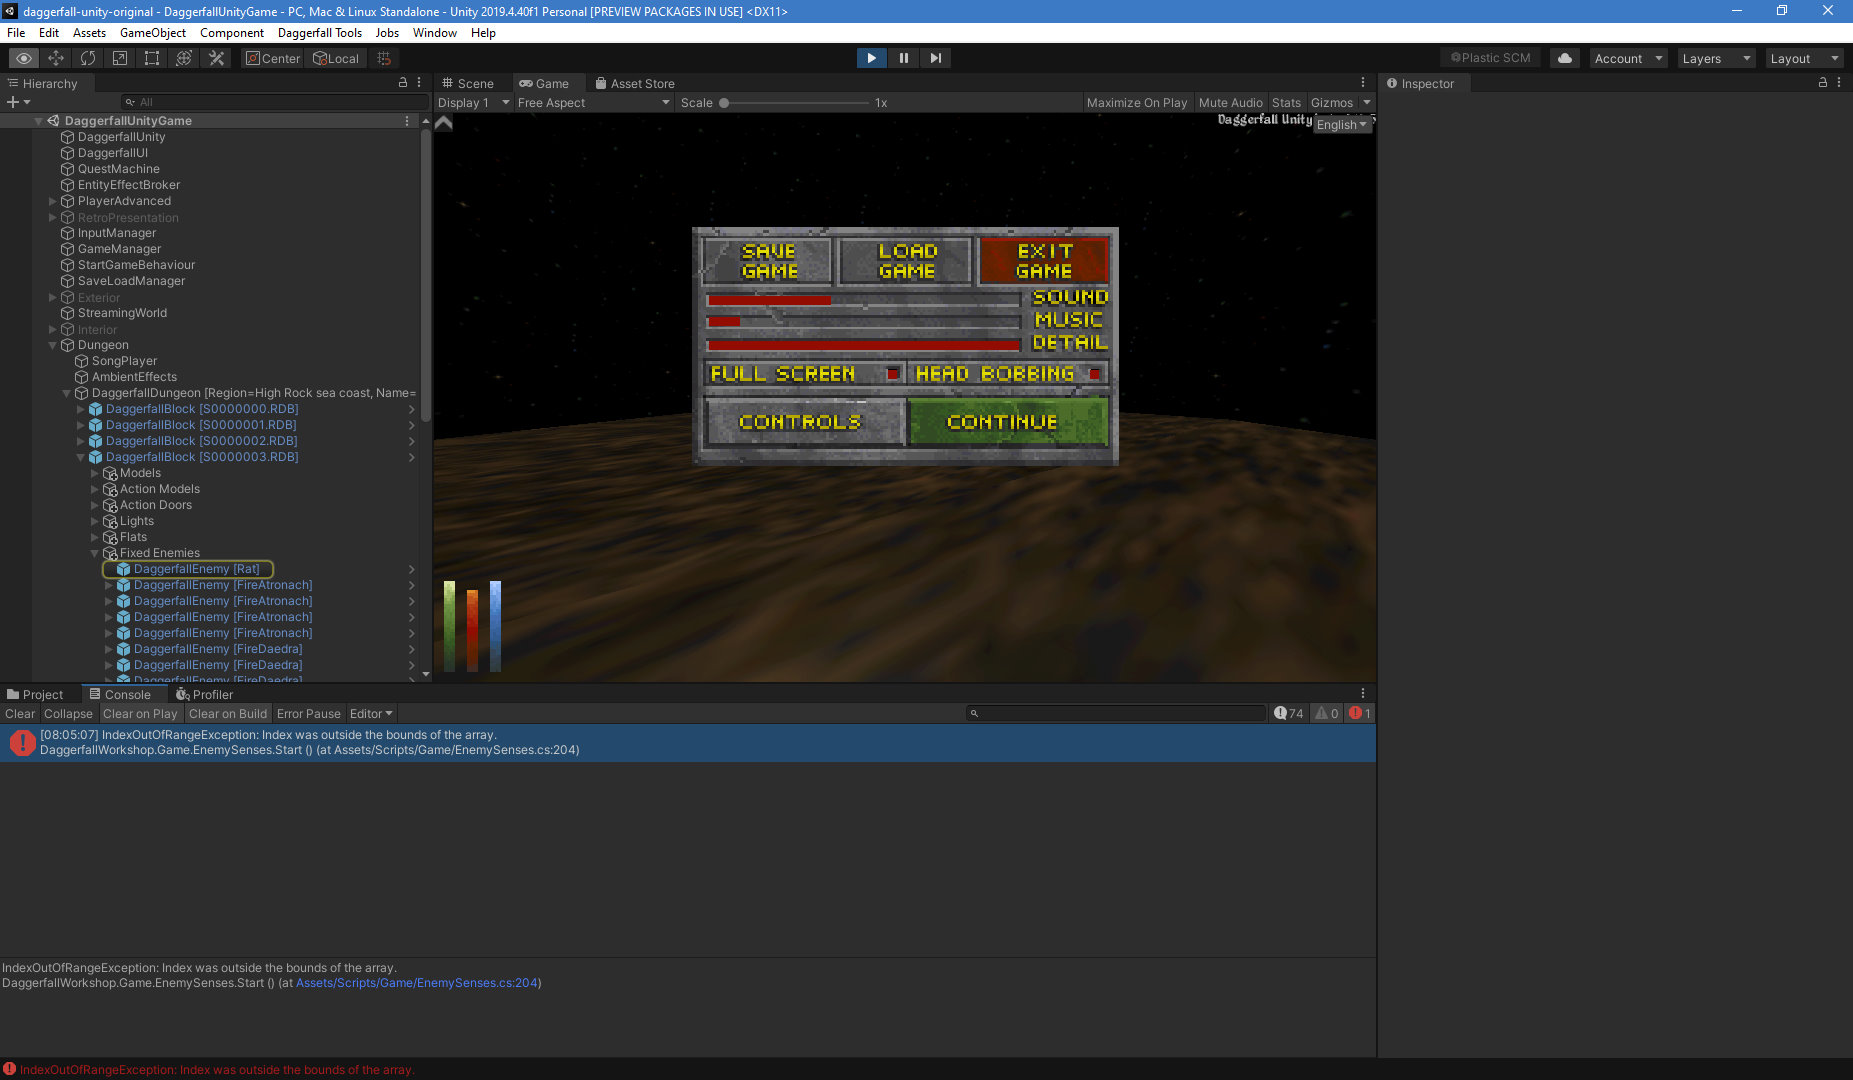Toggle Clear on Play option

[x=140, y=713]
